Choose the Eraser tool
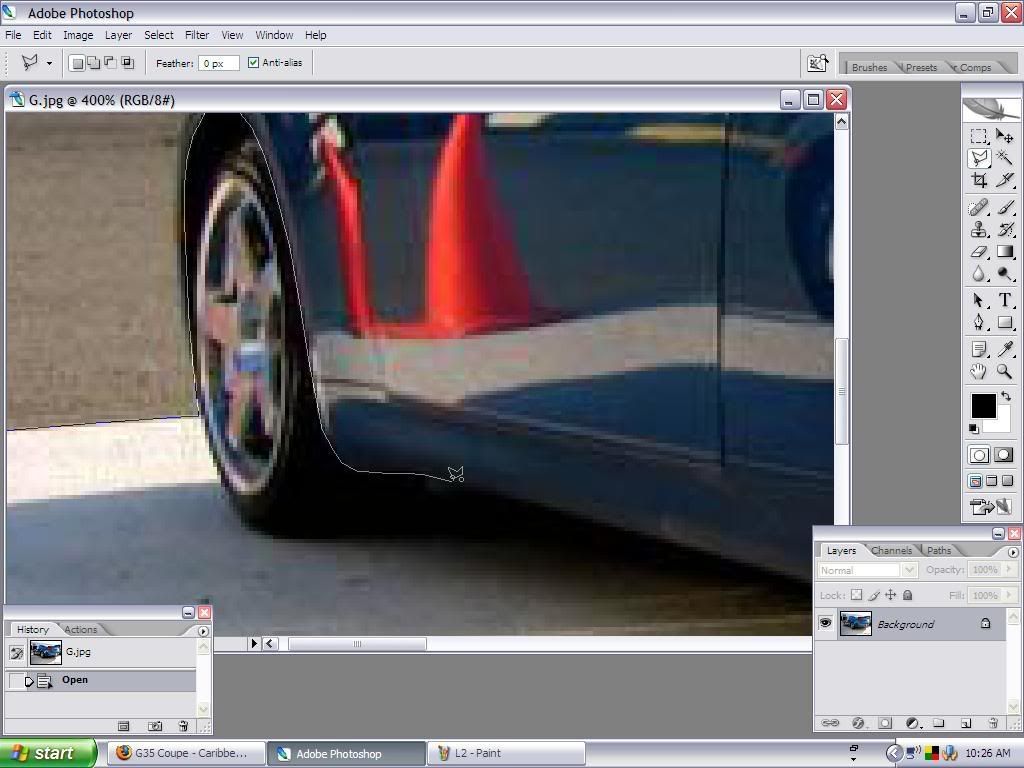 click(x=979, y=252)
